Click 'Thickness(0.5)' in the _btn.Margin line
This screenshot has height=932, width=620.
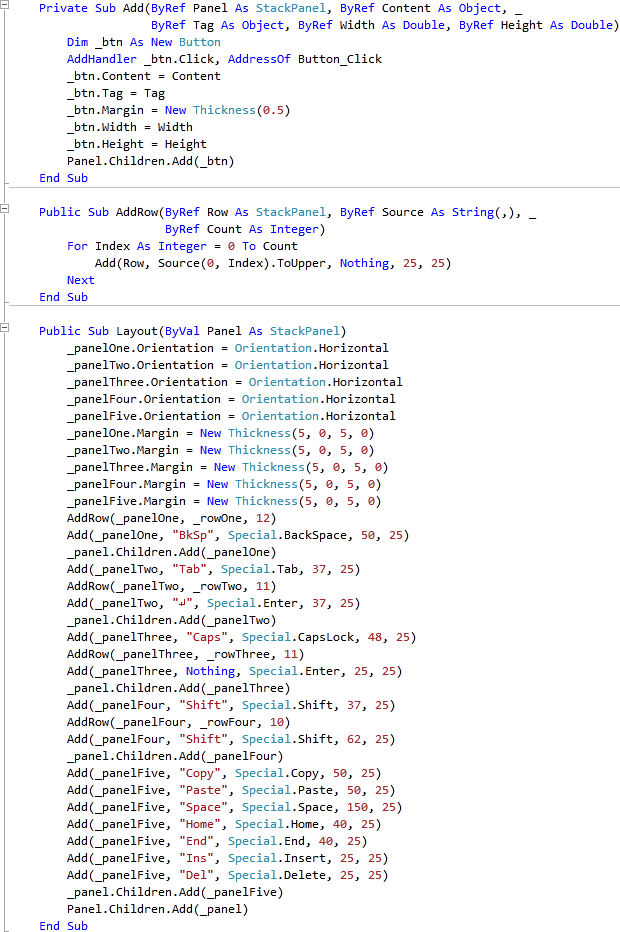[x=242, y=110]
